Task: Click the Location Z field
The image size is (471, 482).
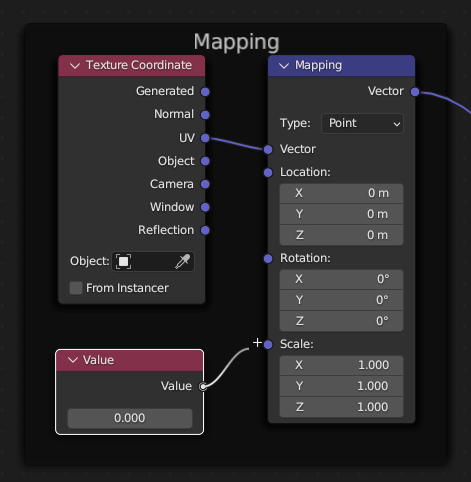Action: click(x=341, y=235)
